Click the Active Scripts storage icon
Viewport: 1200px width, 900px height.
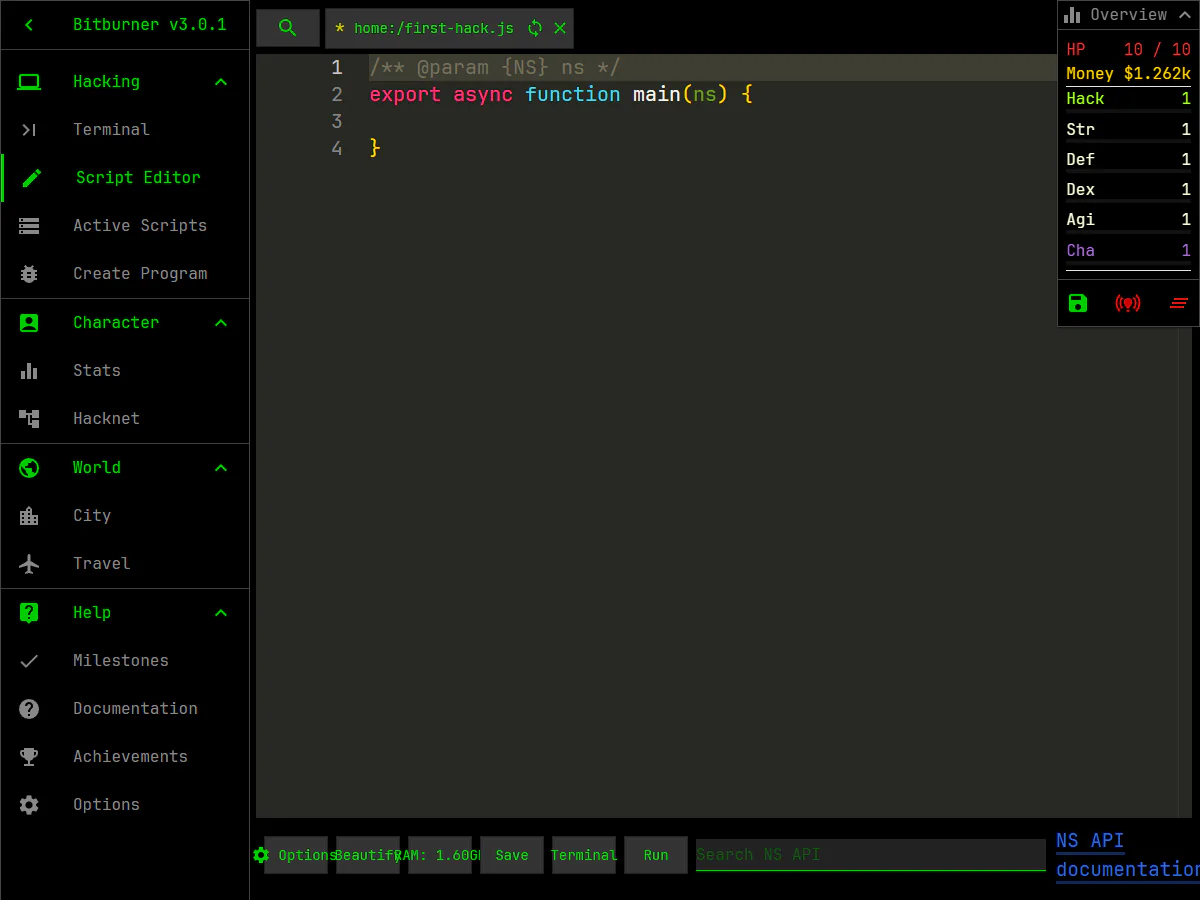click(x=29, y=226)
